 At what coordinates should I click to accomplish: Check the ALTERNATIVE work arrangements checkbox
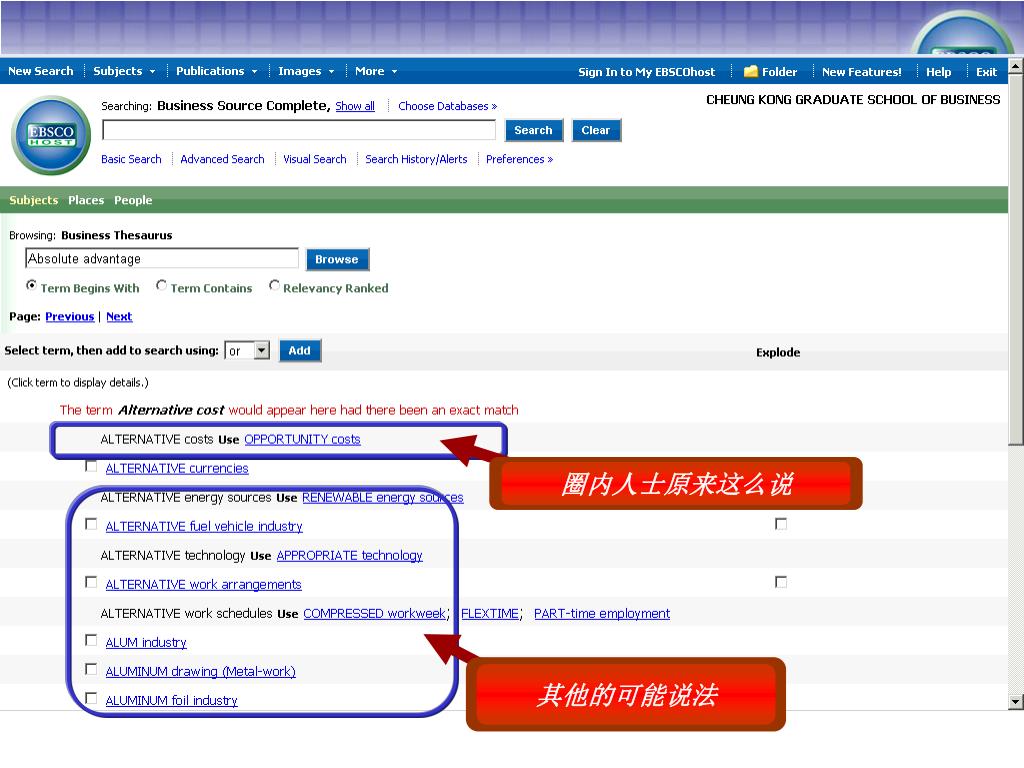pyautogui.click(x=91, y=582)
